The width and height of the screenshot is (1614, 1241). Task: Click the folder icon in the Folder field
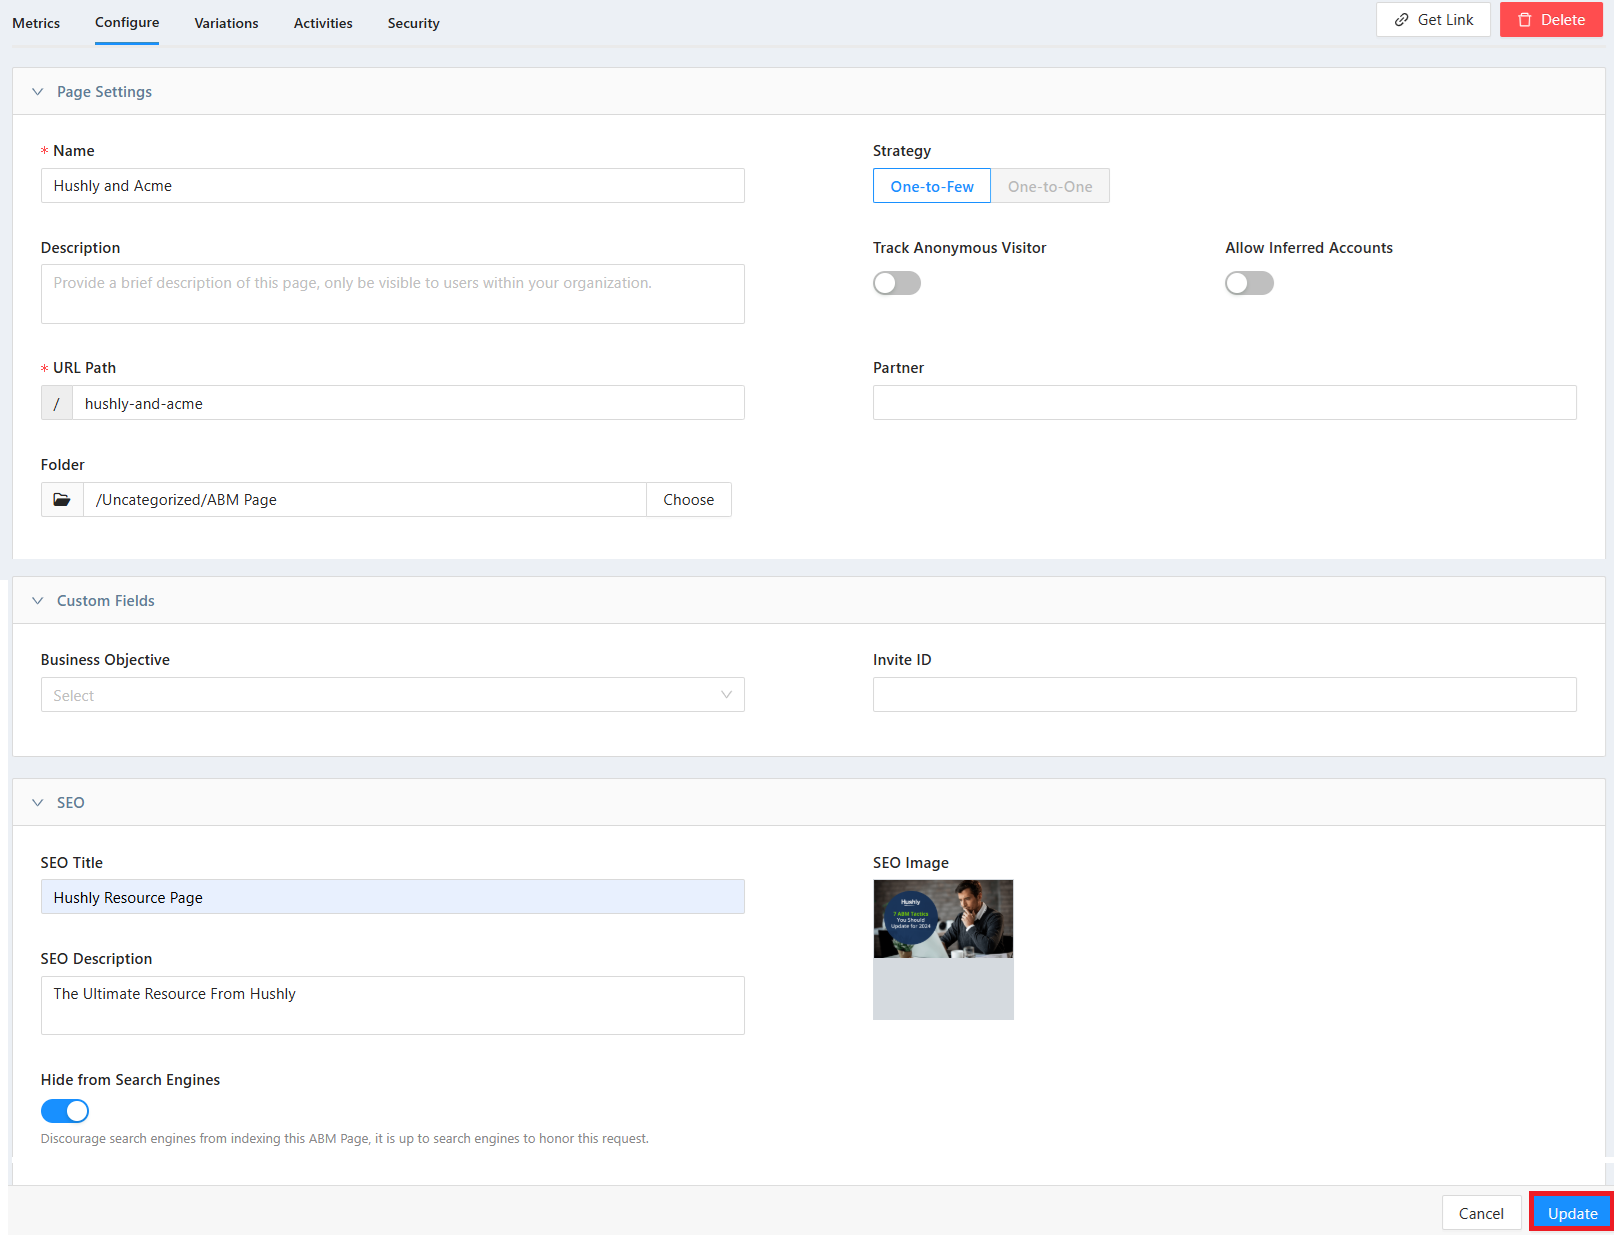[62, 500]
